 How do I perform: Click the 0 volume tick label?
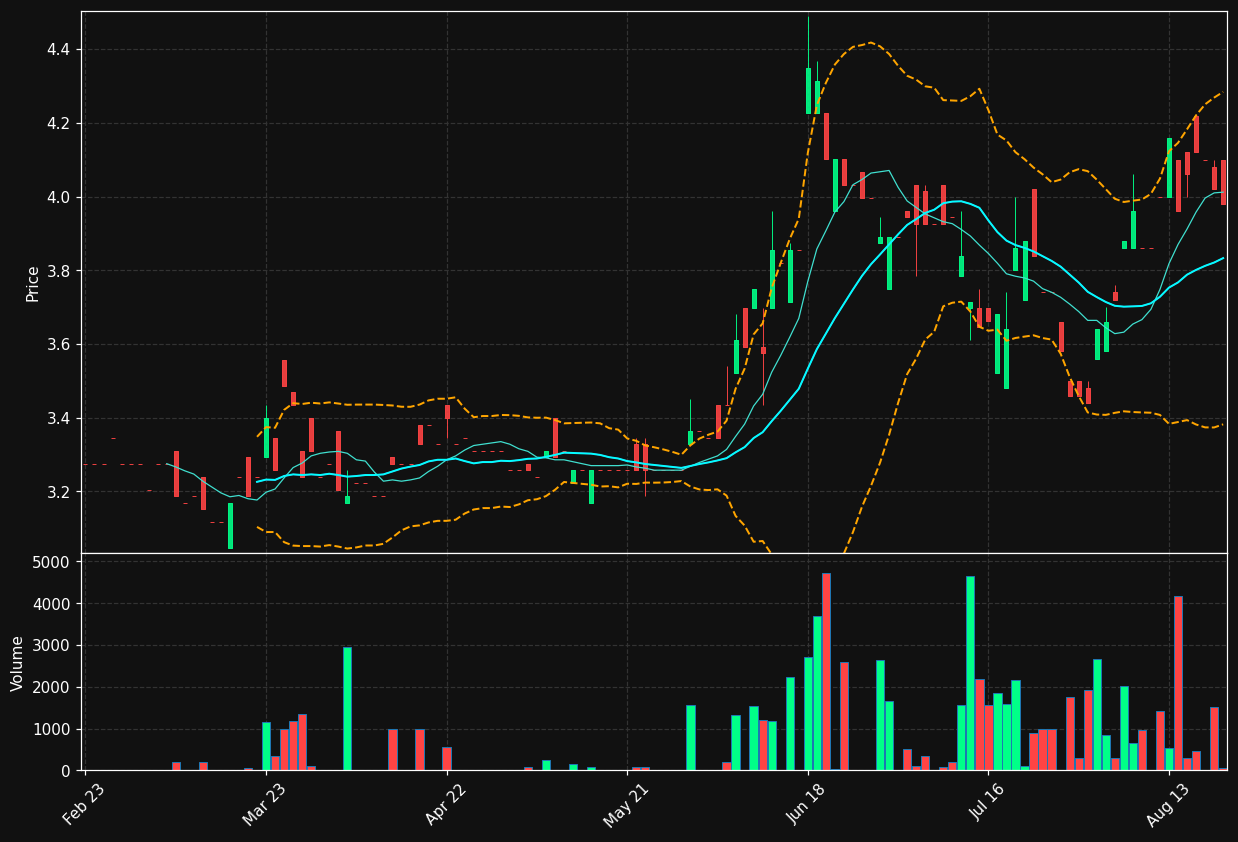[65, 771]
